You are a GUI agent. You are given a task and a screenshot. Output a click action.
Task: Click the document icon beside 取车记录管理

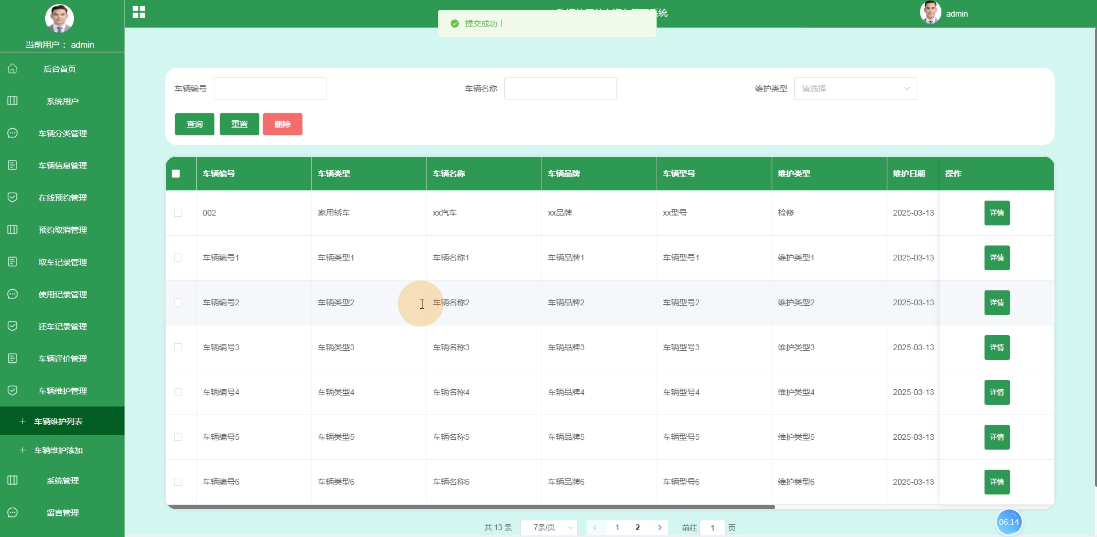12,262
